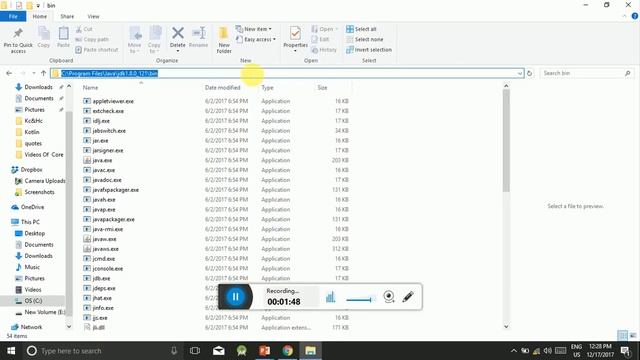Go up one folder level arrow
The image size is (640, 360).
point(44,73)
